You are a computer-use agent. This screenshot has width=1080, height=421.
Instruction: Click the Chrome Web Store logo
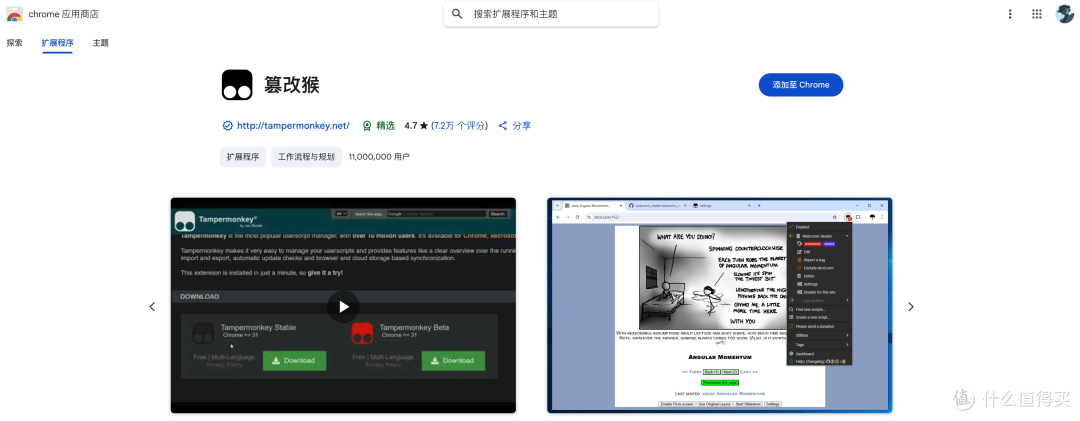tap(14, 14)
